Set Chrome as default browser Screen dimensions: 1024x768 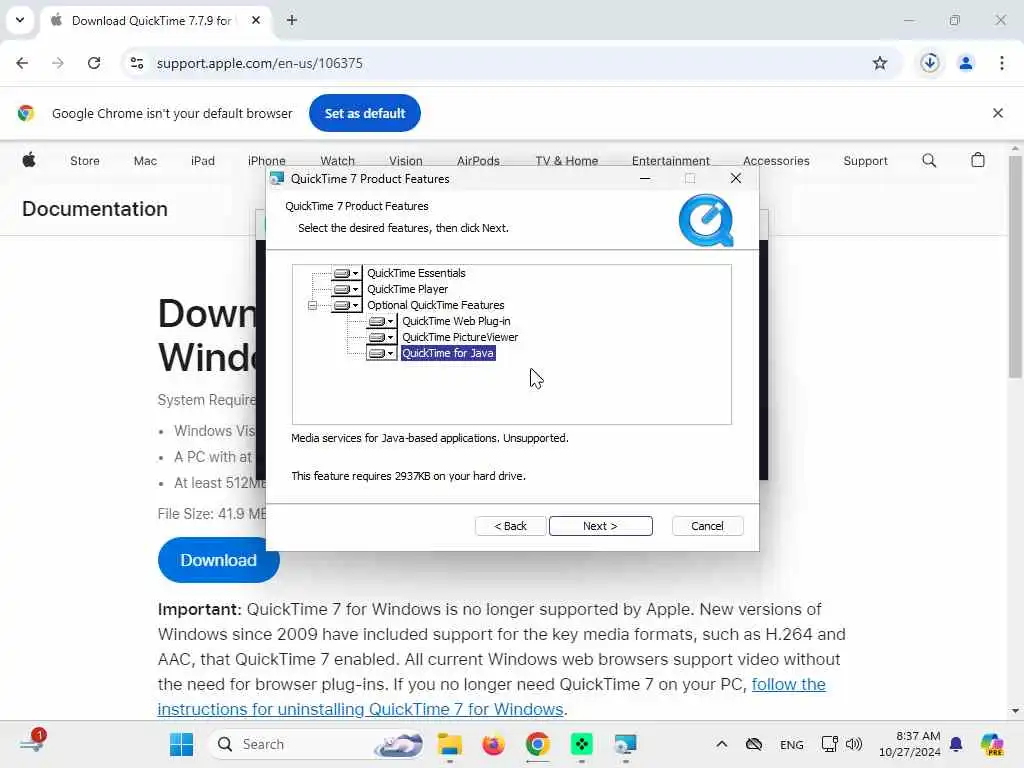point(365,113)
